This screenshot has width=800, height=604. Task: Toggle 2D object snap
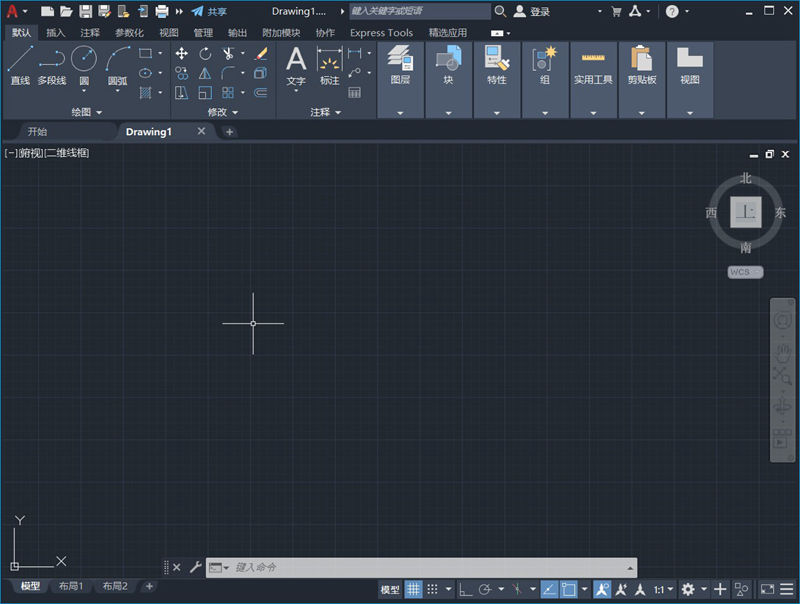(568, 590)
